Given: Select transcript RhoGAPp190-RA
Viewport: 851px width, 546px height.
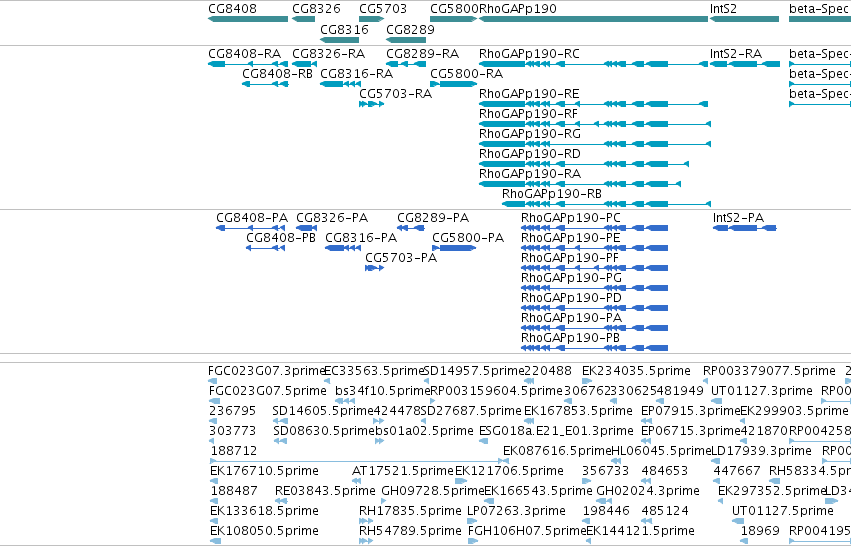Looking at the screenshot, I should 580,184.
